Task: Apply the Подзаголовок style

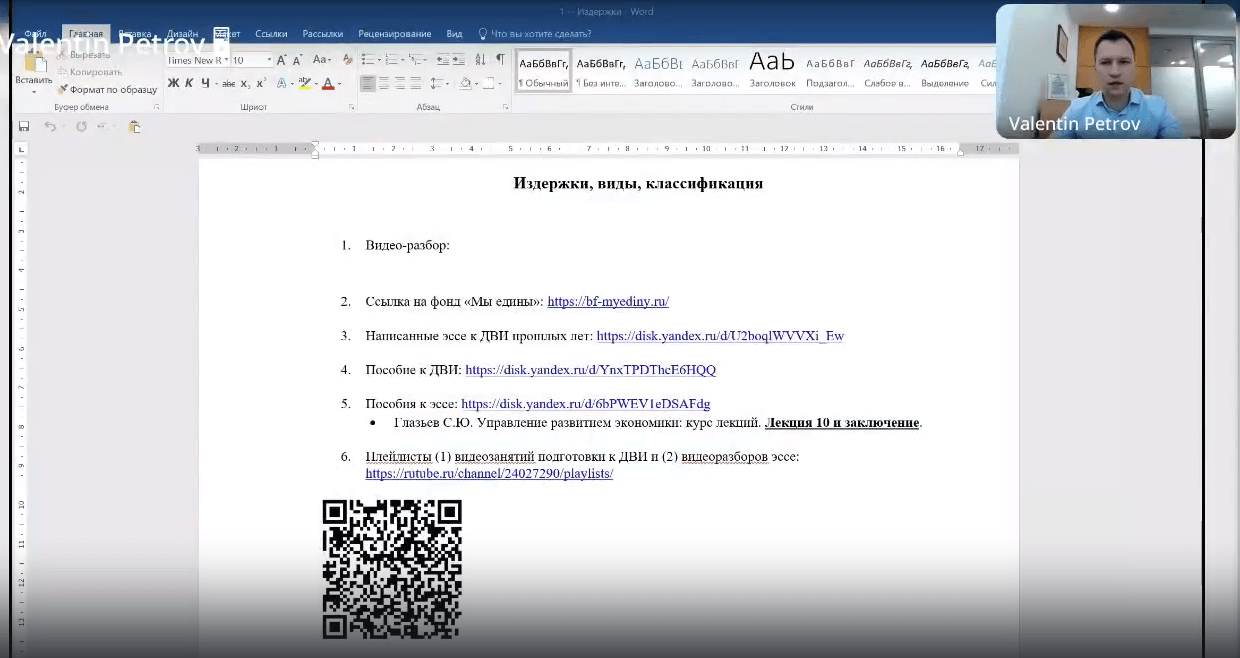Action: (830, 70)
